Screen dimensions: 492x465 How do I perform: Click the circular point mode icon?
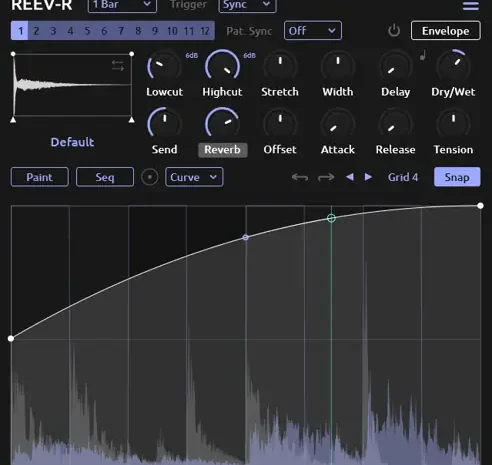[x=149, y=177]
